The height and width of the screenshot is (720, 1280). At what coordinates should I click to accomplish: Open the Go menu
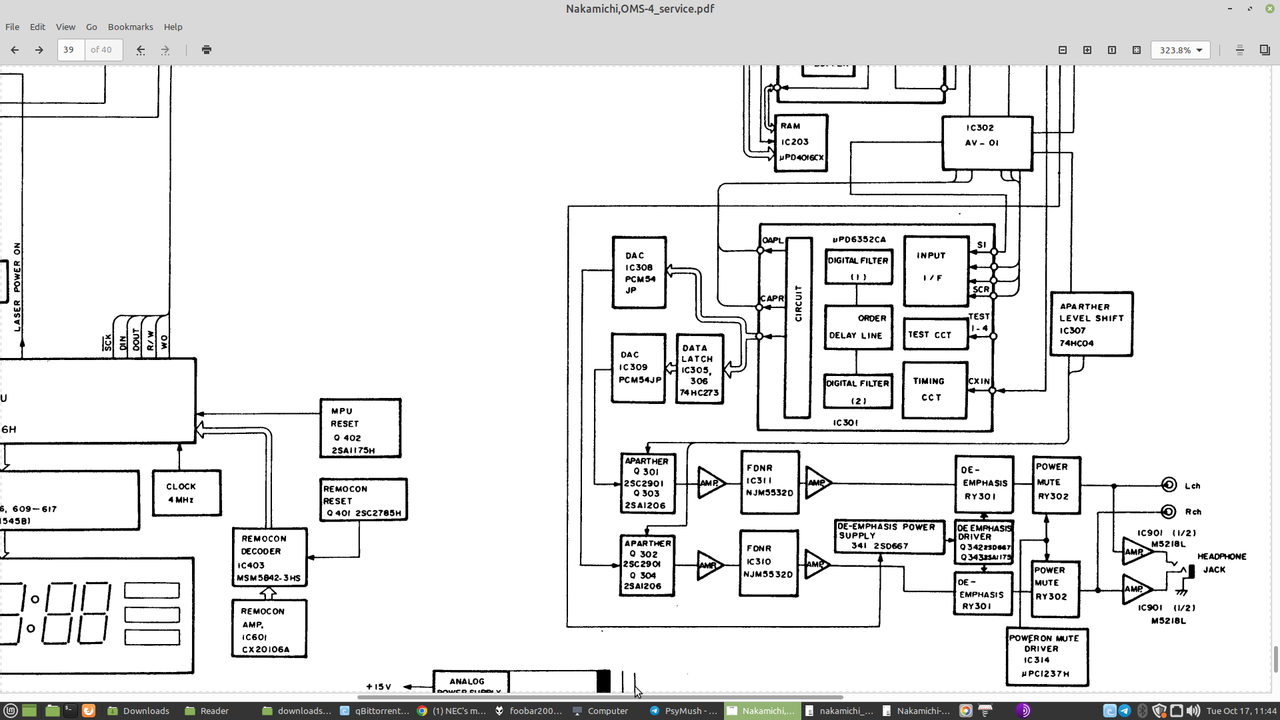pyautogui.click(x=91, y=27)
